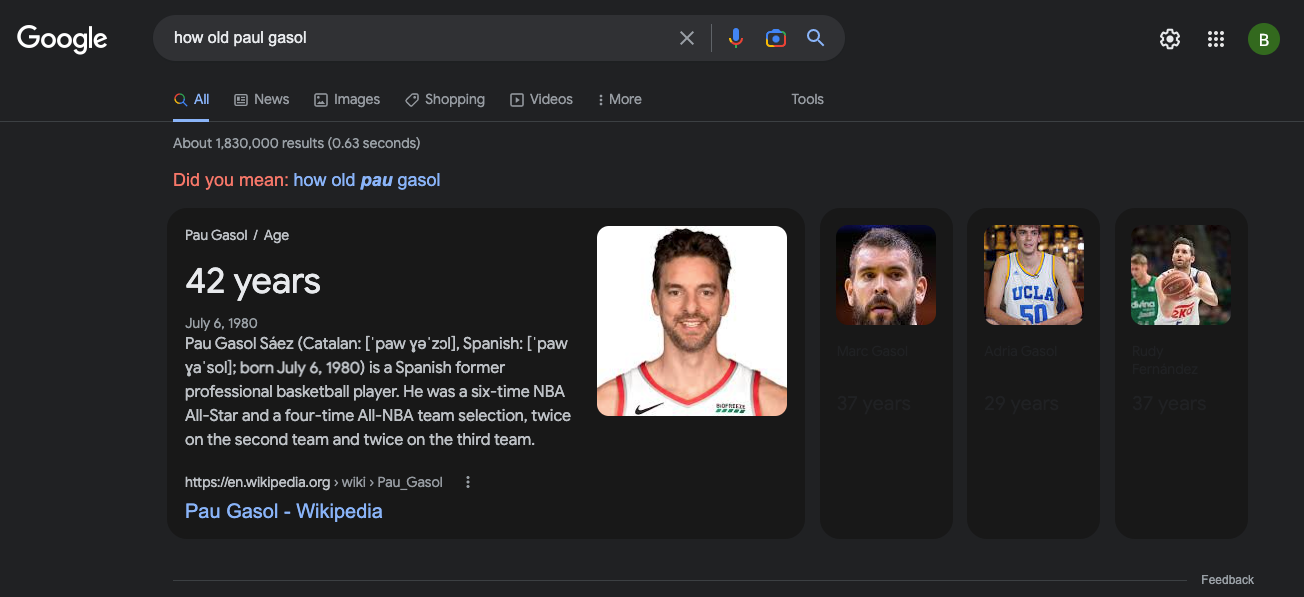Open Pau Gasol - Wikipedia link
The height and width of the screenshot is (597, 1304).
284,511
